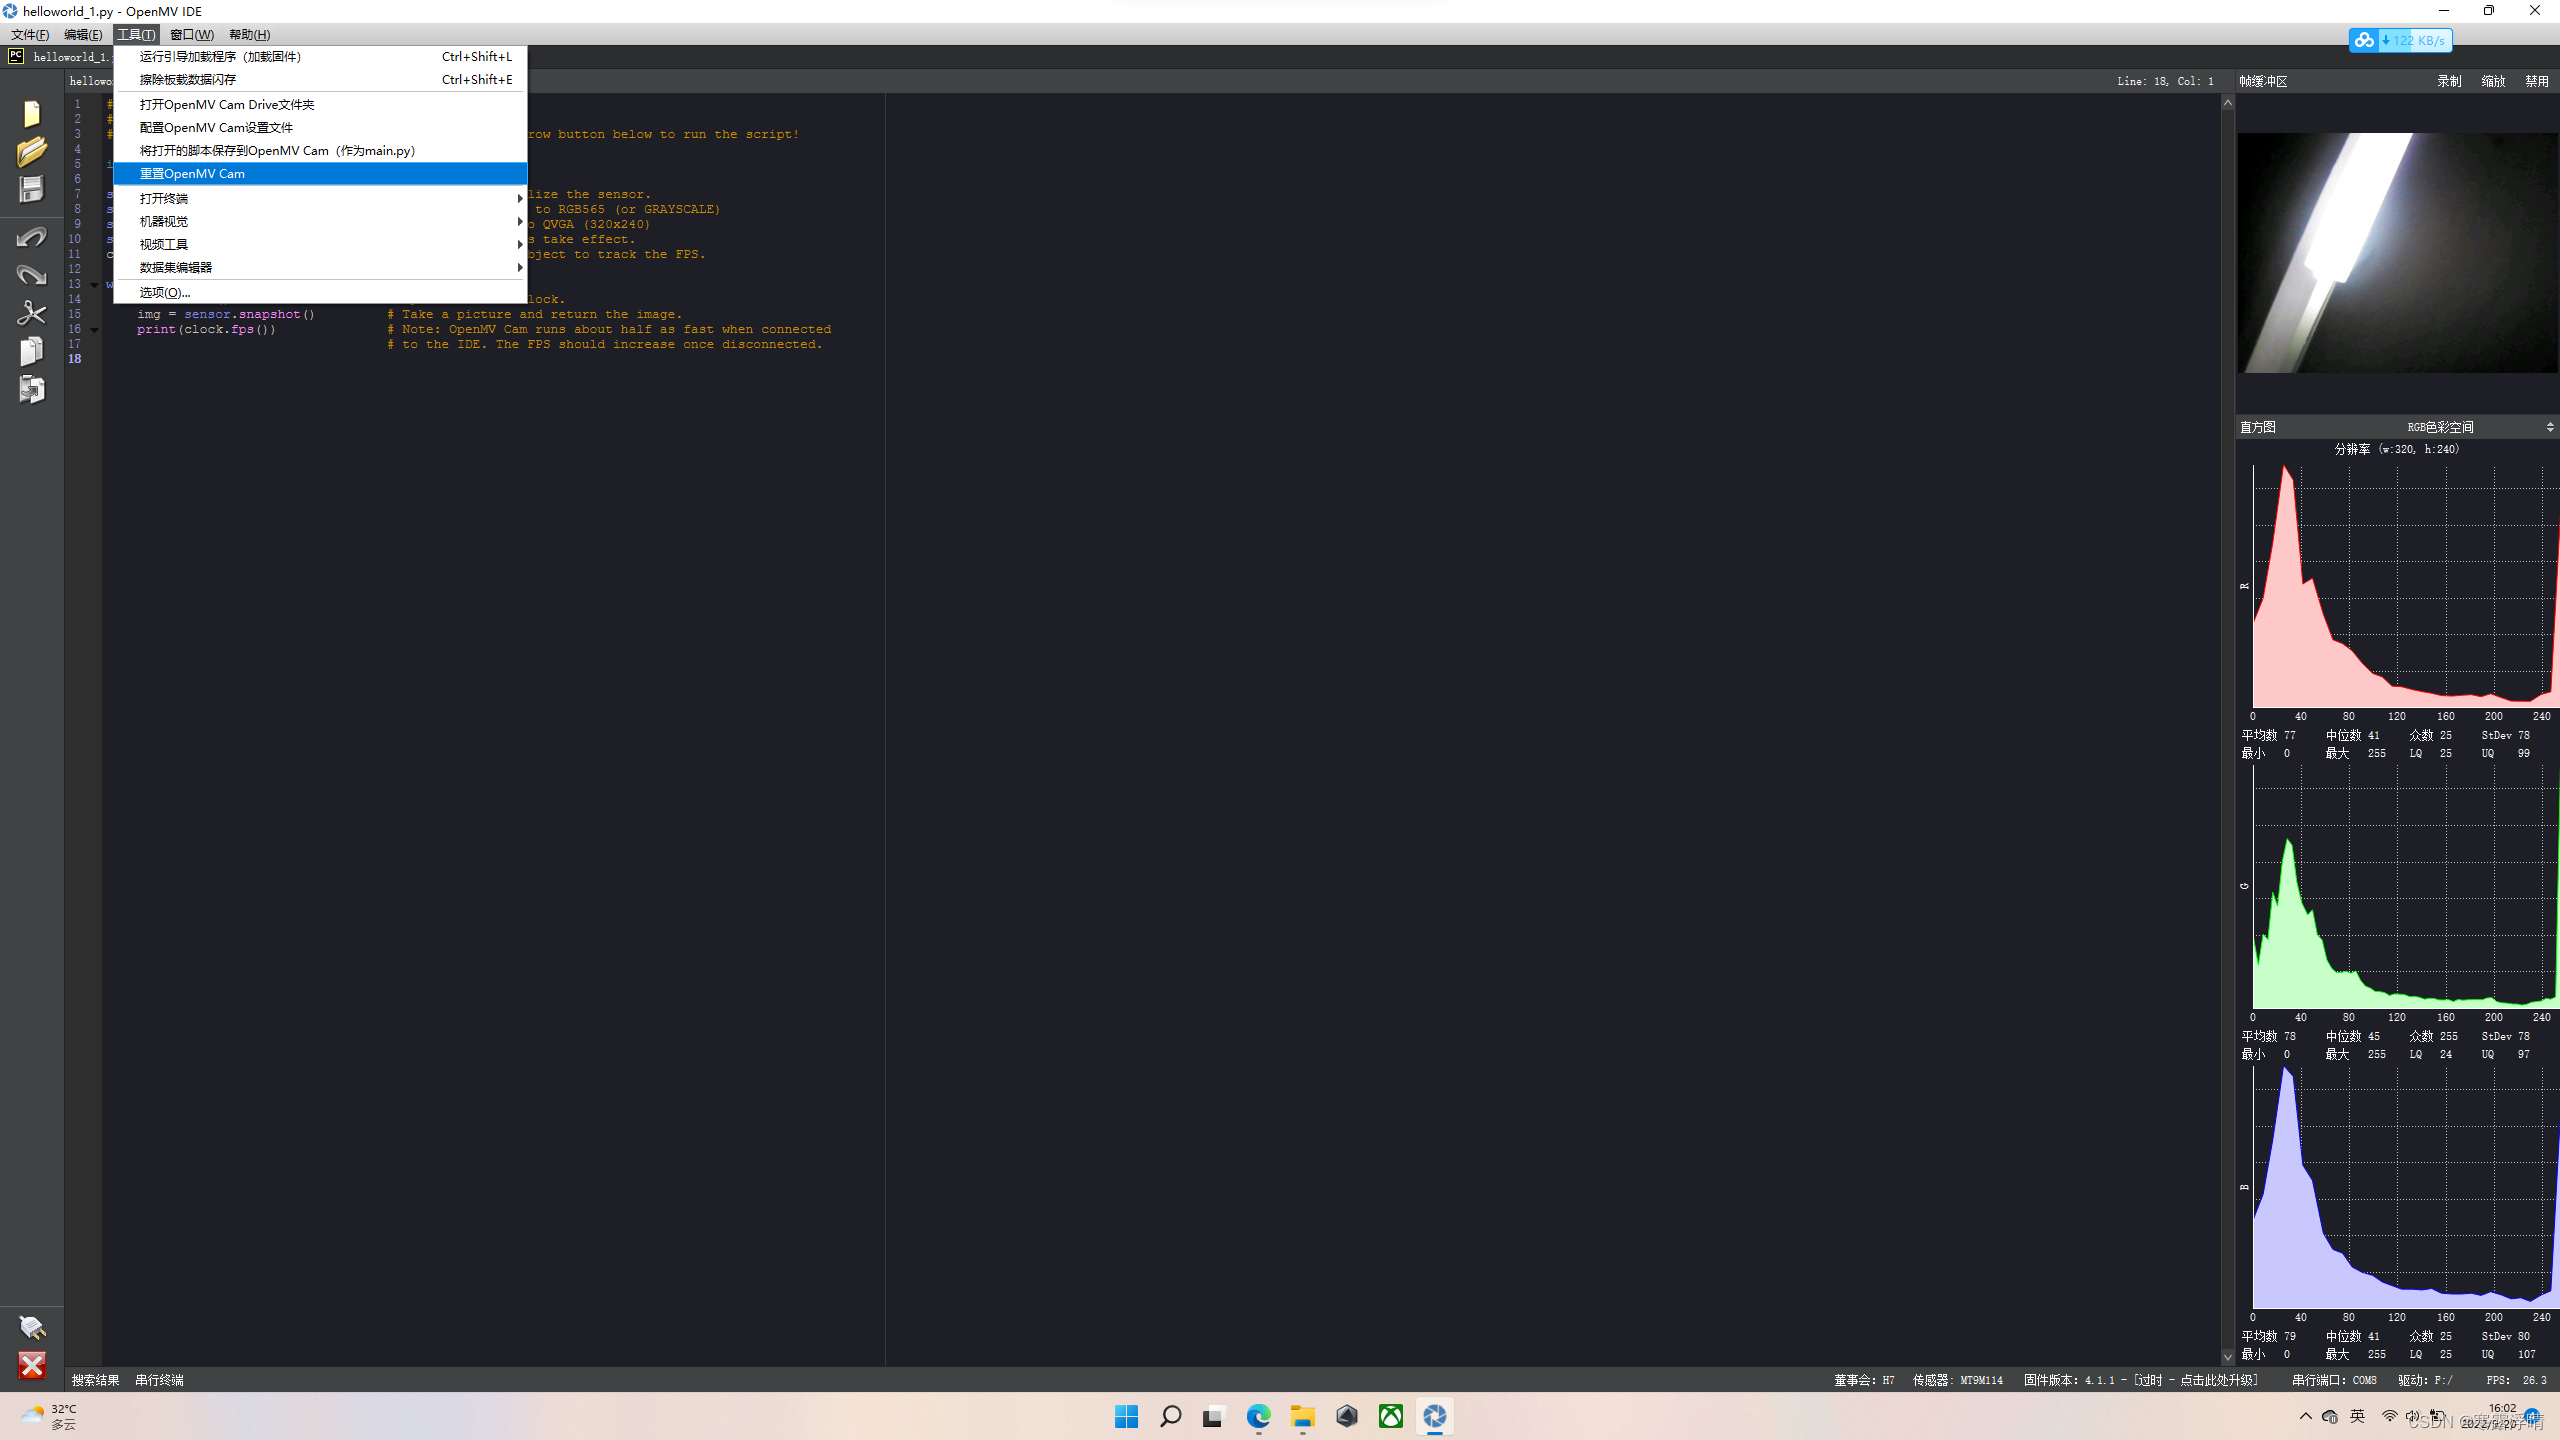Toggle the 录制 frame buffer button
The height and width of the screenshot is (1440, 2560).
[2449, 81]
